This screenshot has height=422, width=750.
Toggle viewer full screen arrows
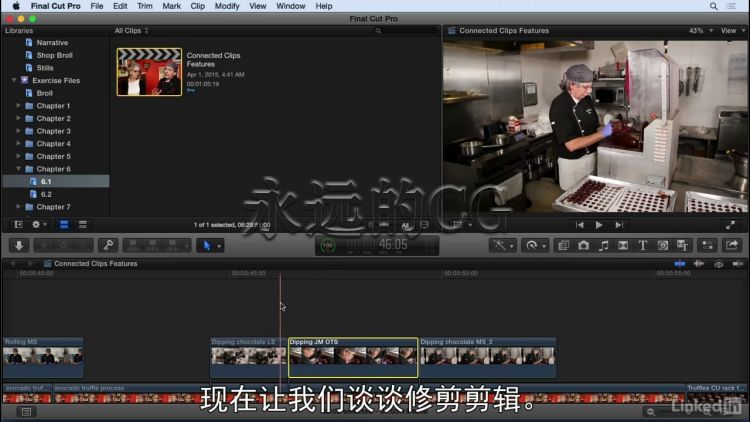730,225
